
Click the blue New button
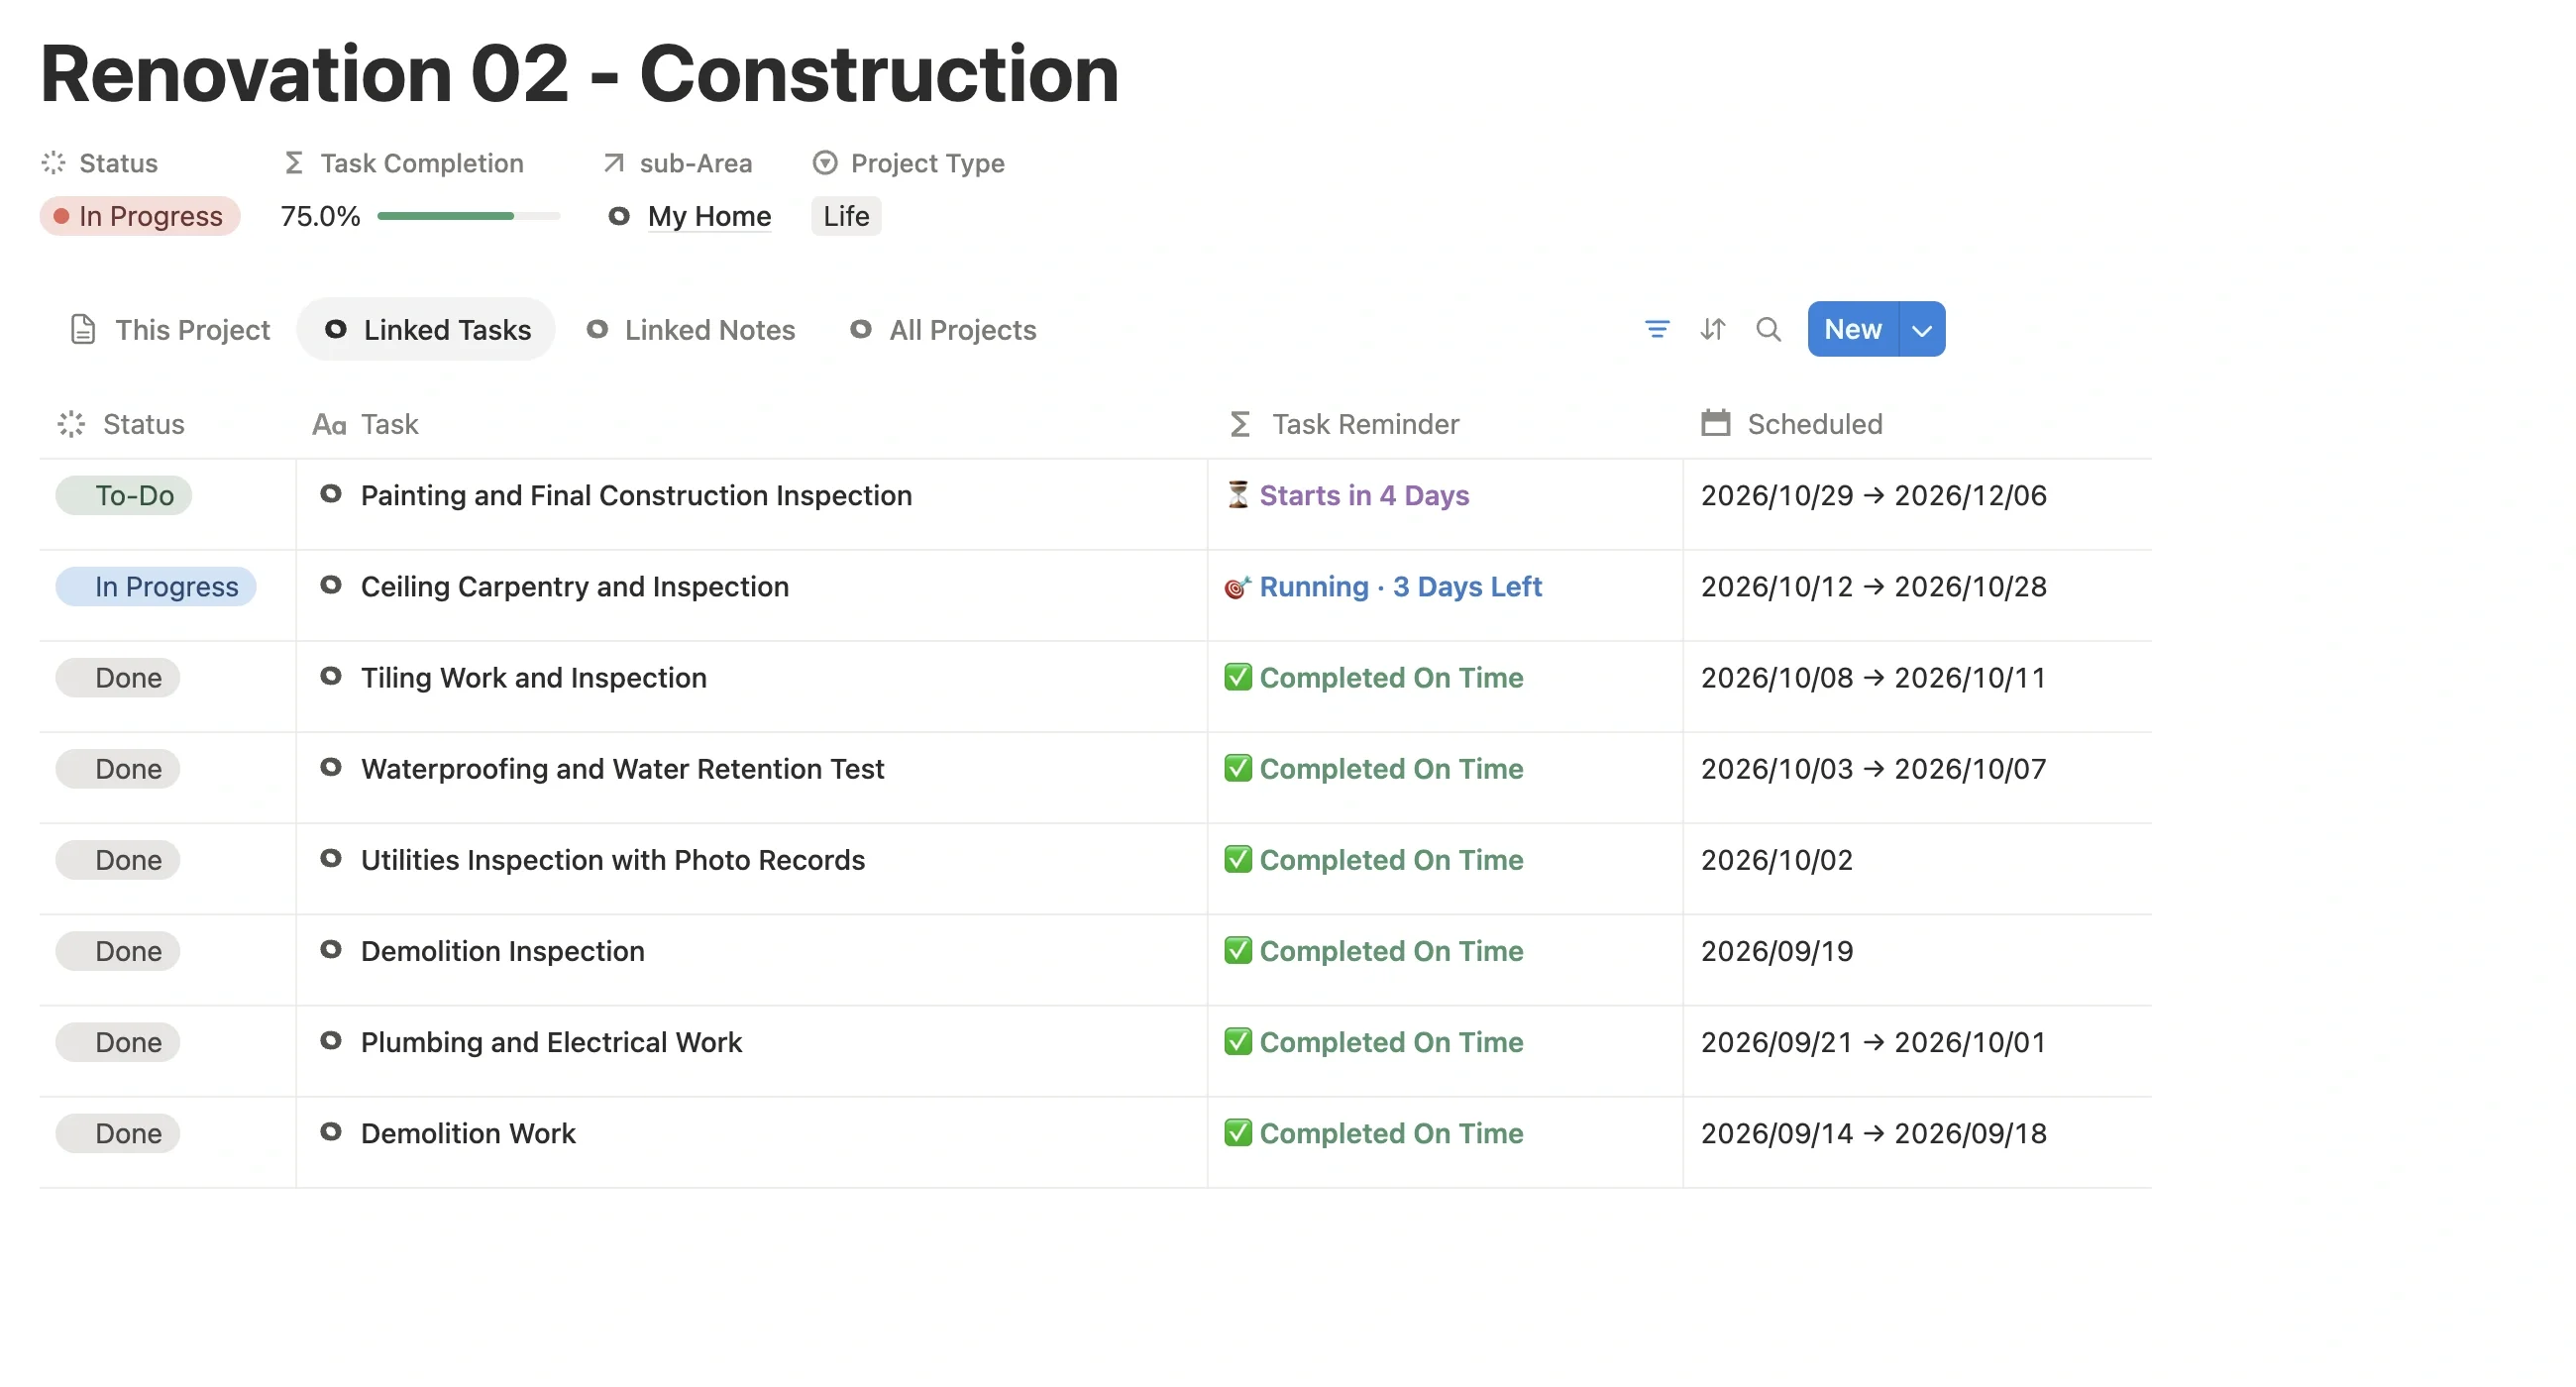click(x=1852, y=329)
